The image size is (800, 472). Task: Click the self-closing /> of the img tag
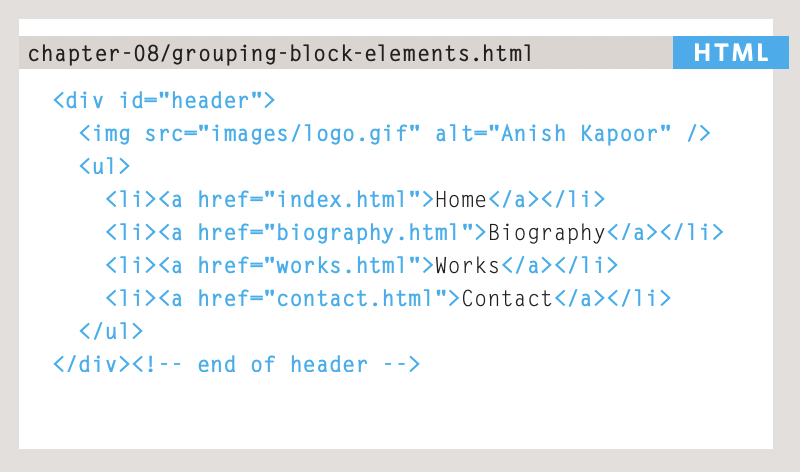[x=699, y=134]
